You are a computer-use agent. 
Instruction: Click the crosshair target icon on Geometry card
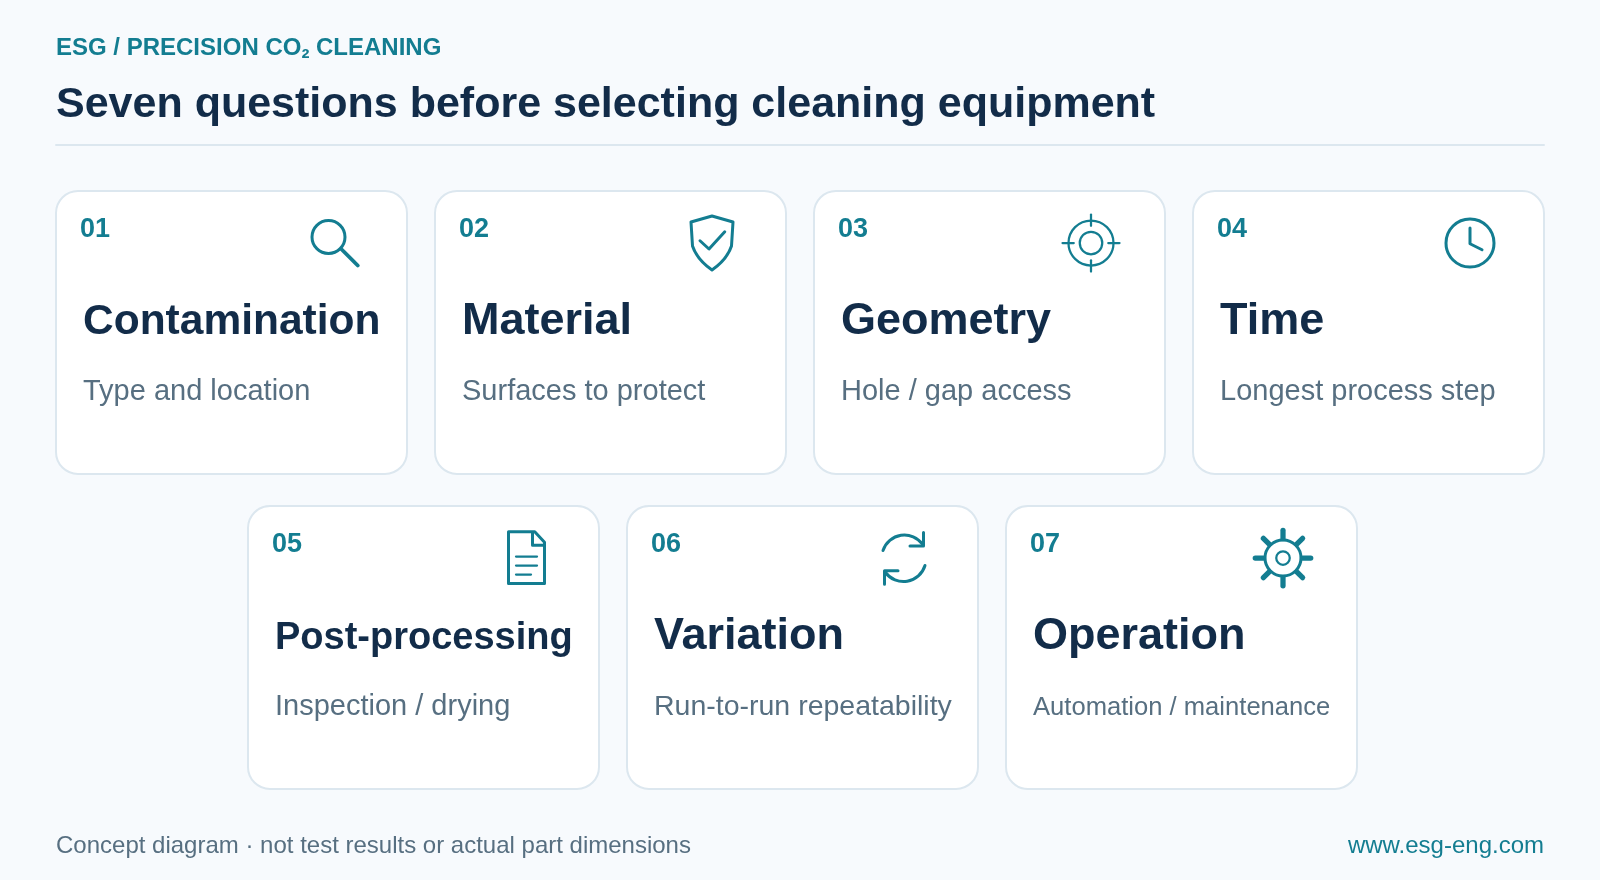pyautogui.click(x=1091, y=243)
